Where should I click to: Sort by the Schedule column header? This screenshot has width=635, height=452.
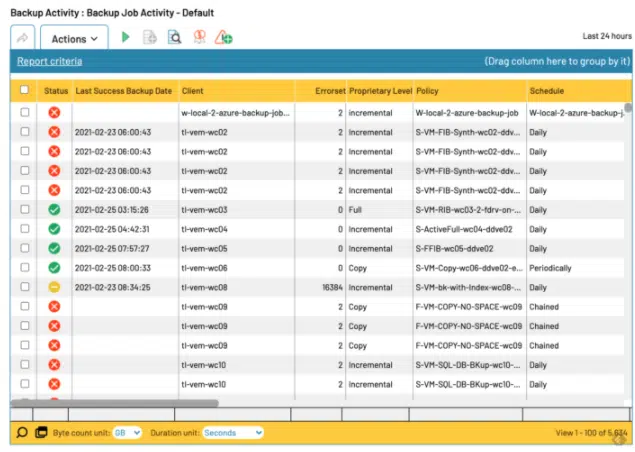(x=546, y=91)
